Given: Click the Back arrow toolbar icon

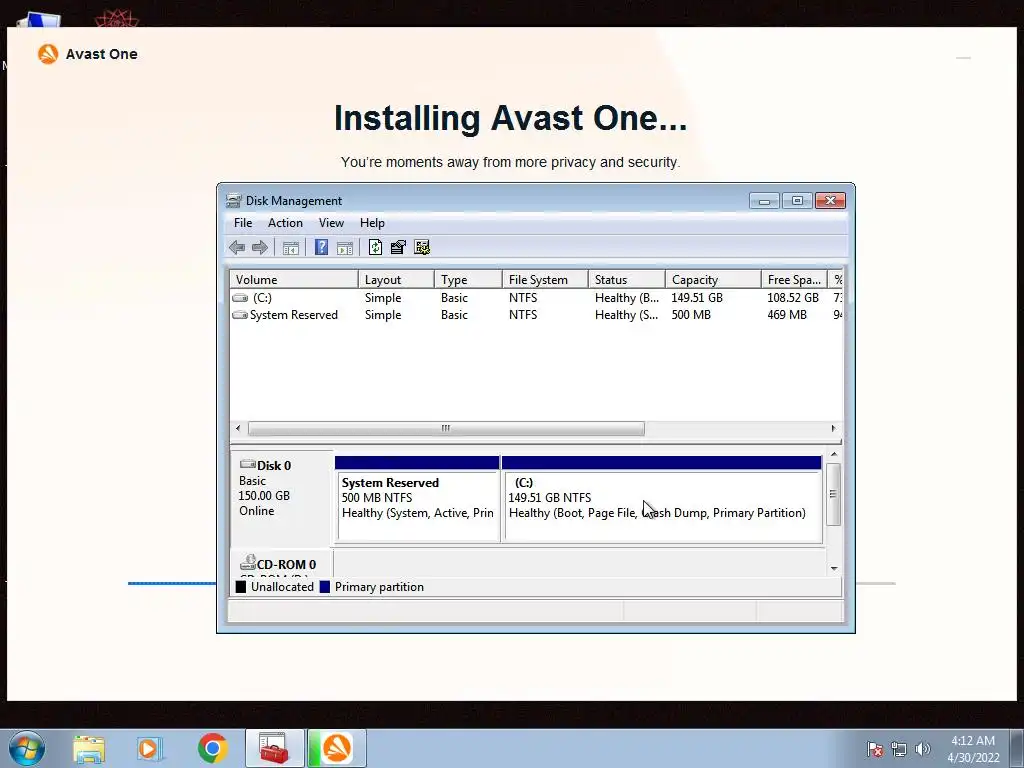Looking at the screenshot, I should coord(237,248).
